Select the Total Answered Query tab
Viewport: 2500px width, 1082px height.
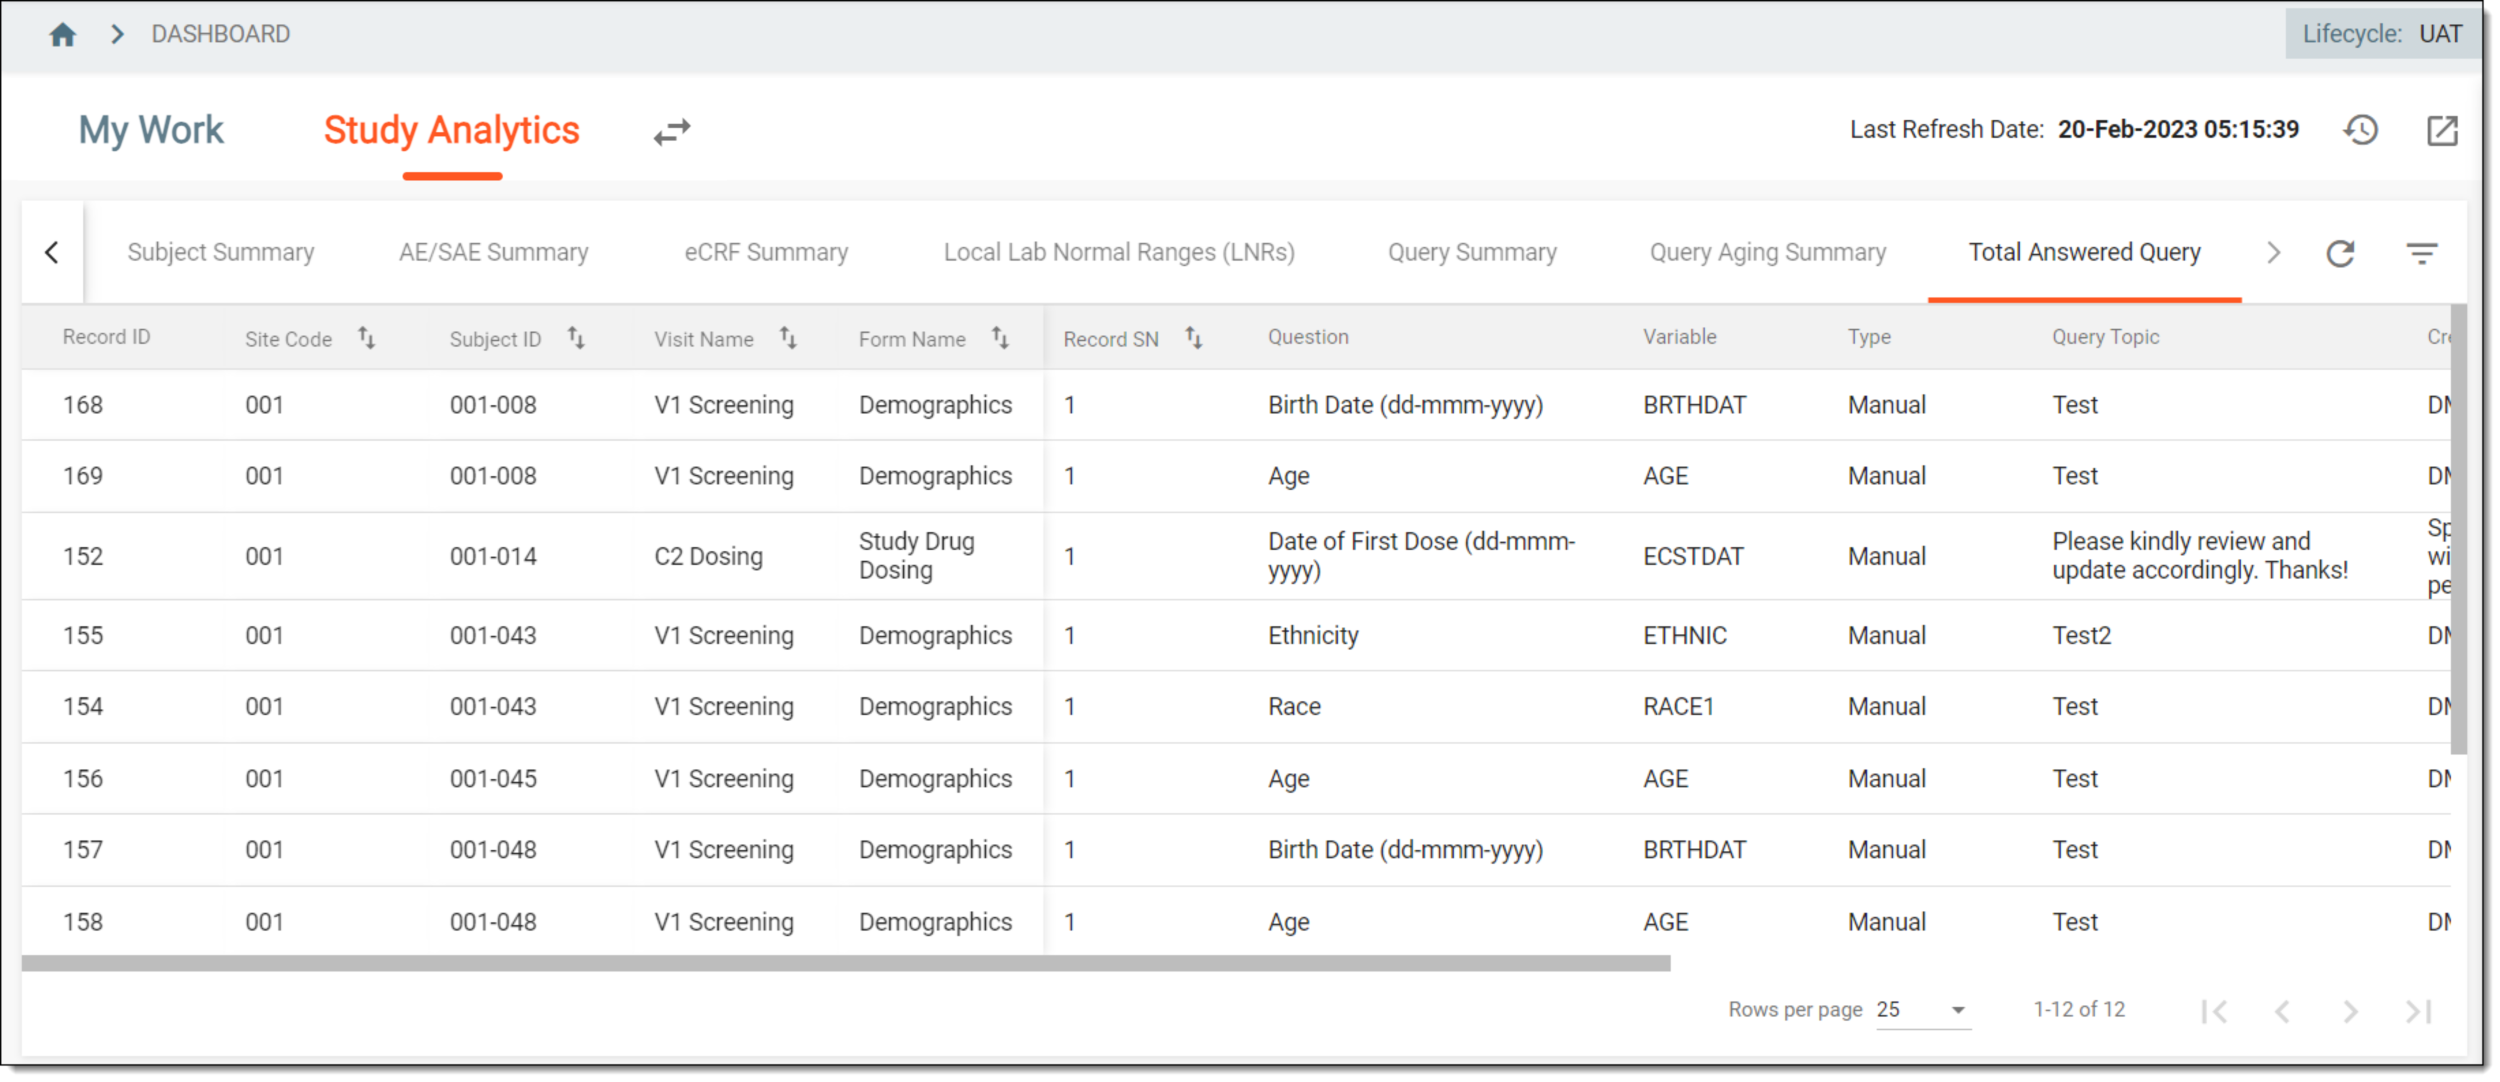2084,253
